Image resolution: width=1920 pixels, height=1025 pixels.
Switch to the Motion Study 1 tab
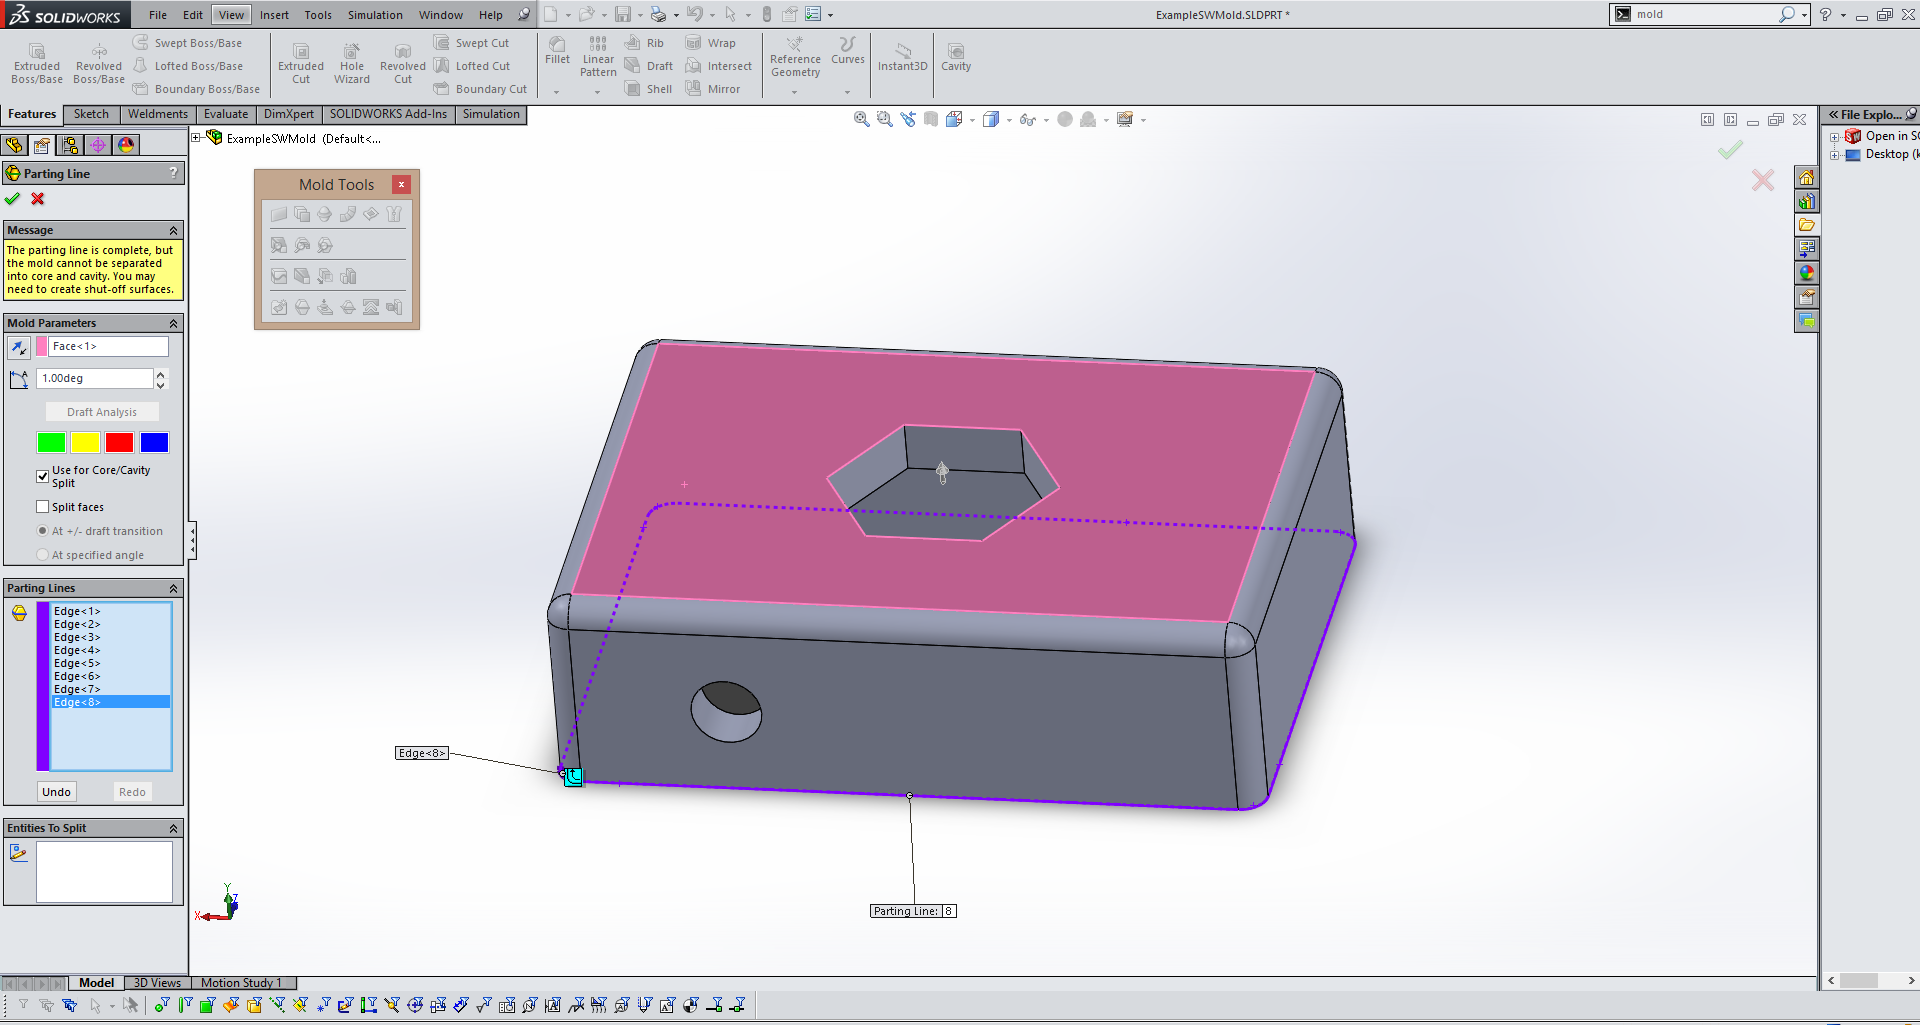click(241, 983)
